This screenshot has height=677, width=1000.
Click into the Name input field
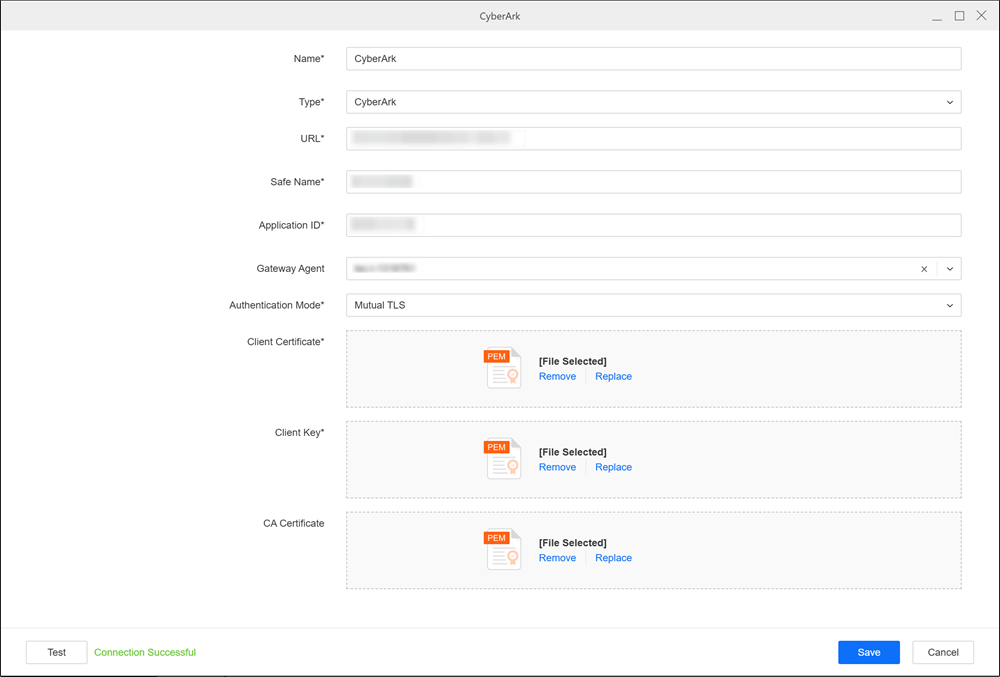[653, 59]
